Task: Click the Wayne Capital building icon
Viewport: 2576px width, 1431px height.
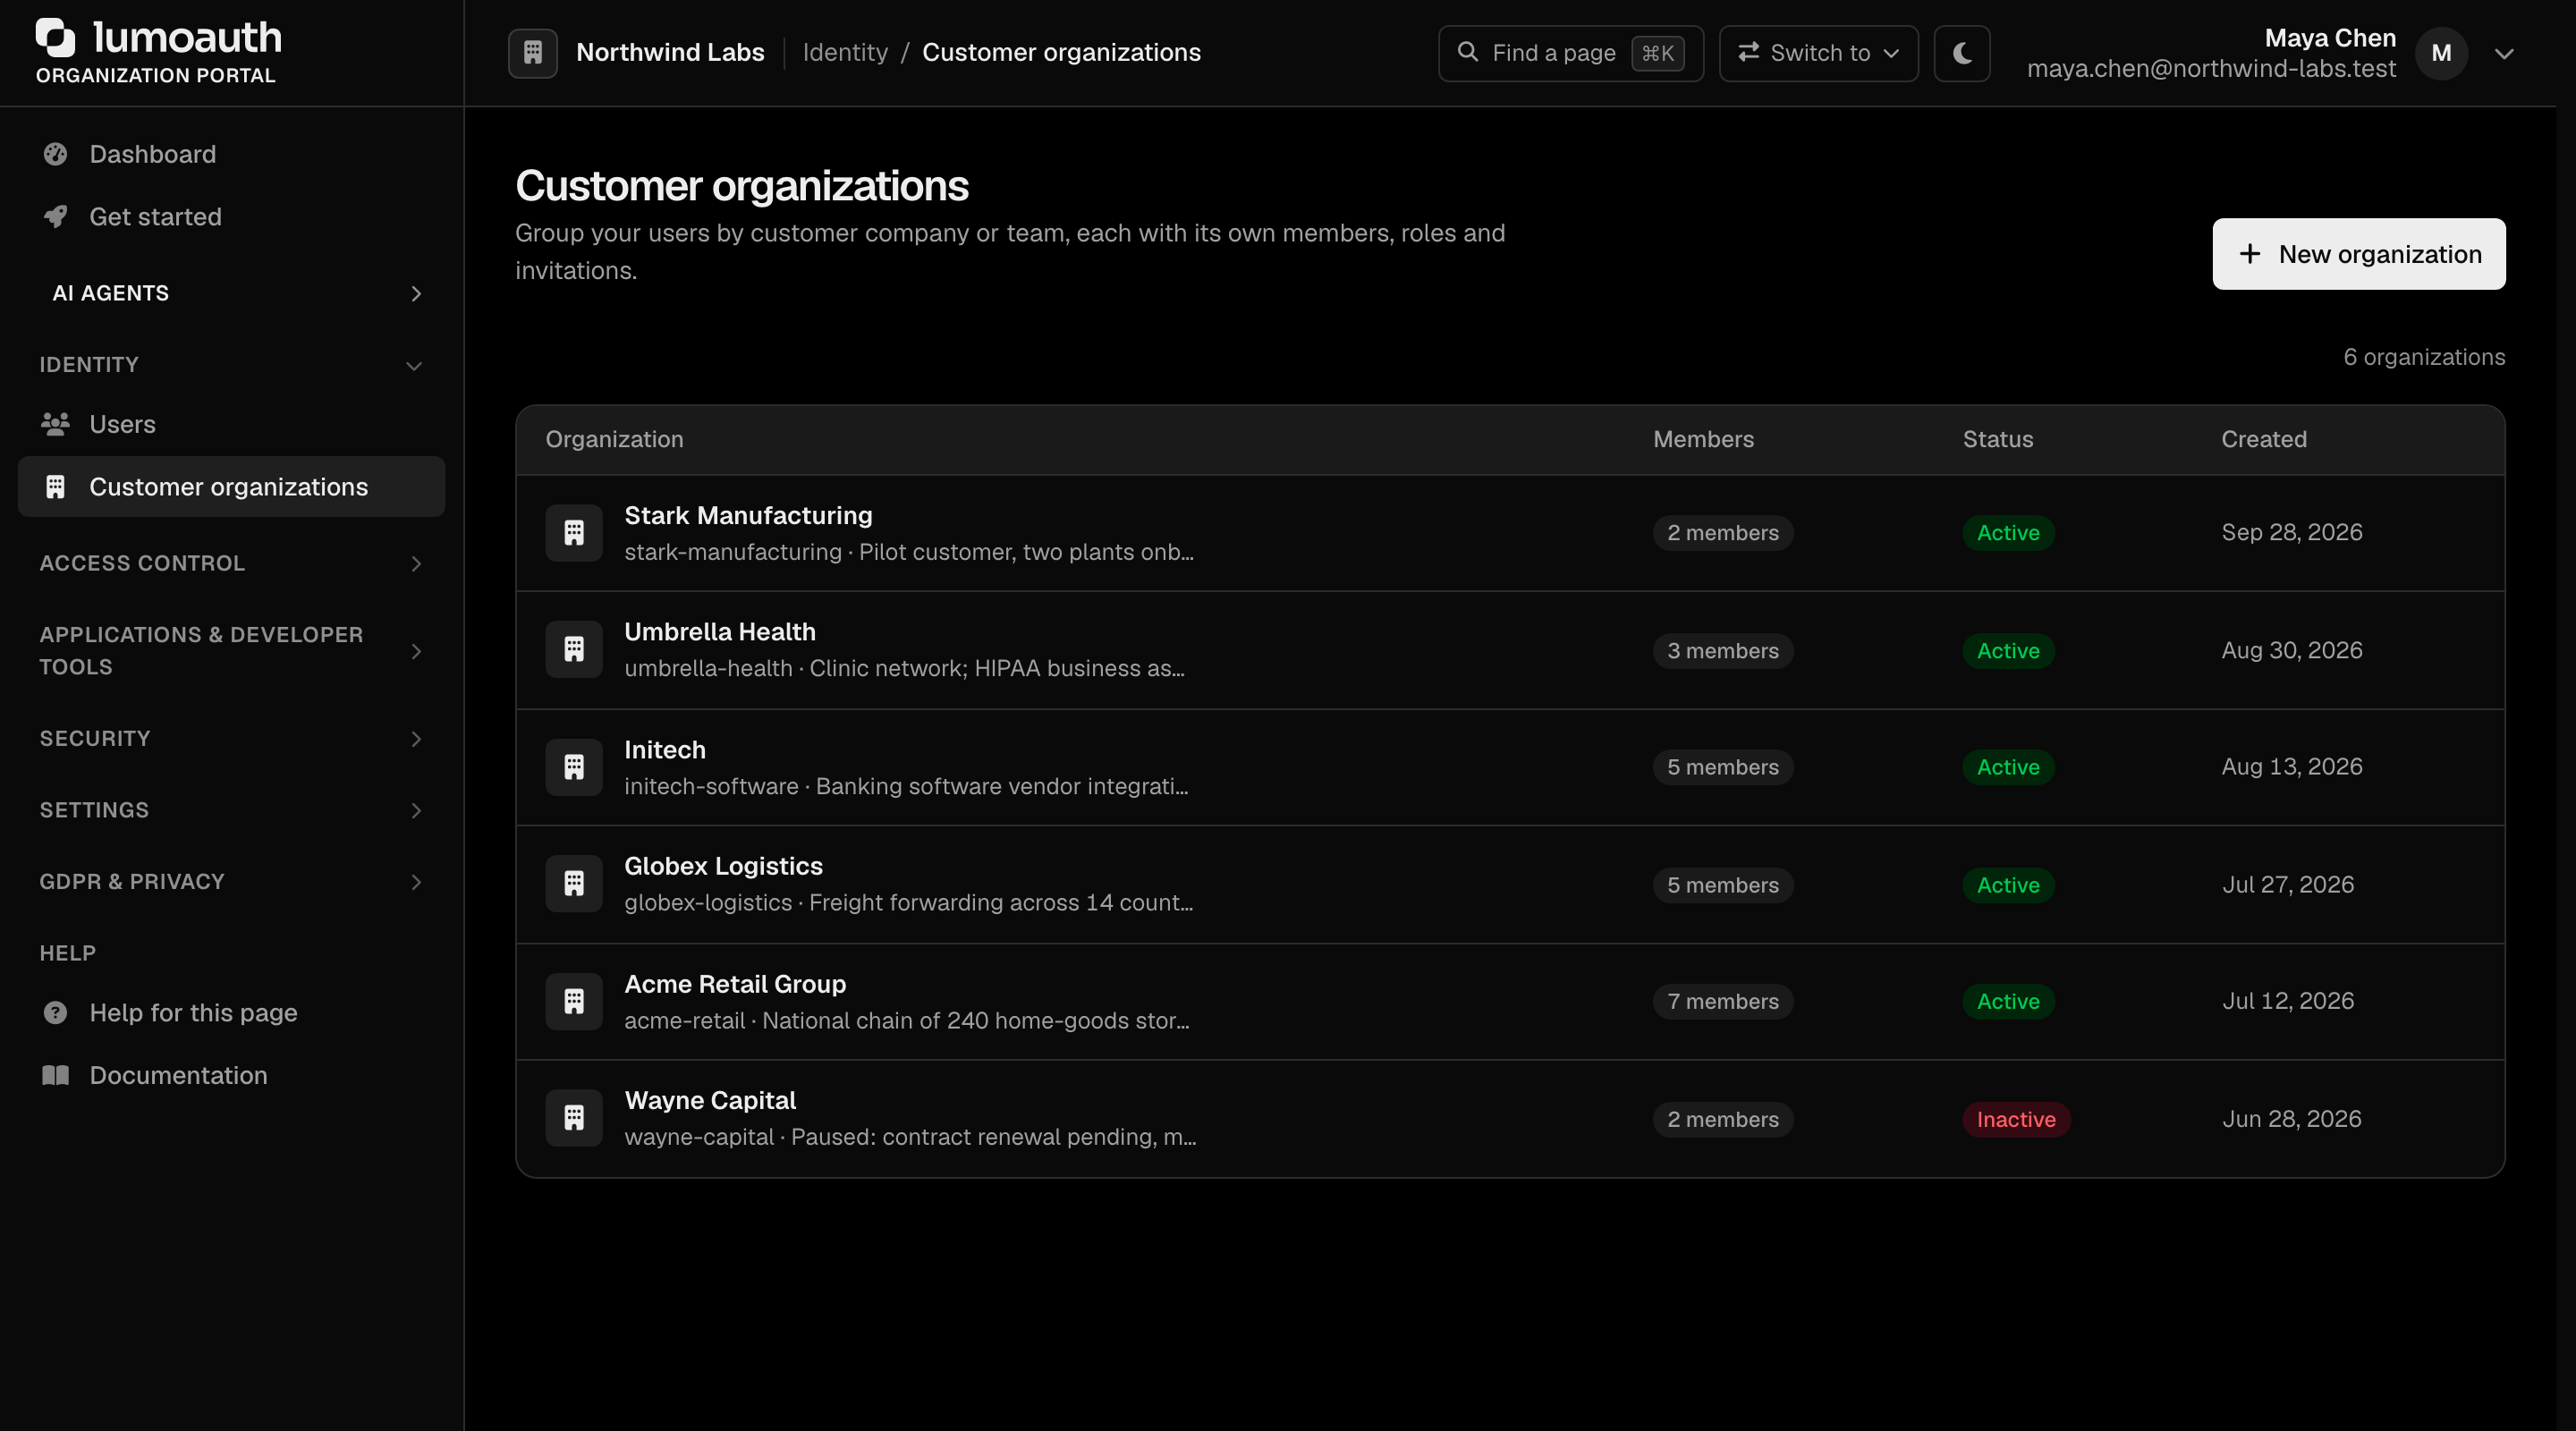Action: tap(574, 1118)
